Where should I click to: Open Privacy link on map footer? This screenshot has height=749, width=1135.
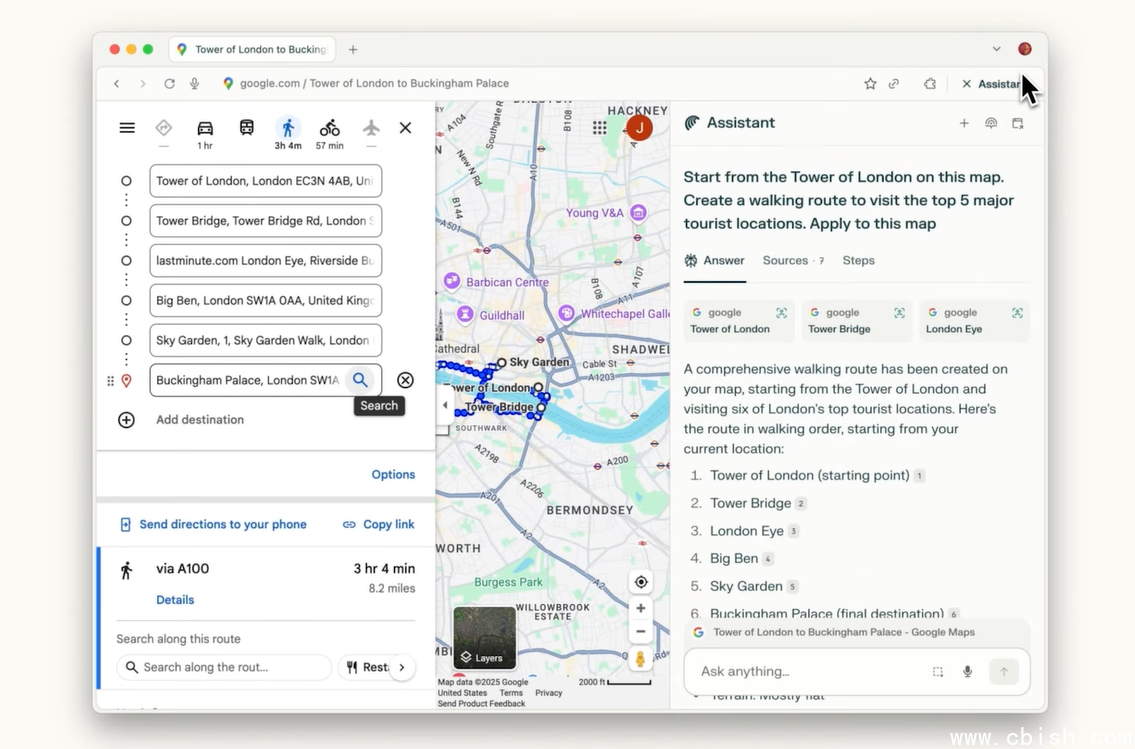[x=549, y=693]
